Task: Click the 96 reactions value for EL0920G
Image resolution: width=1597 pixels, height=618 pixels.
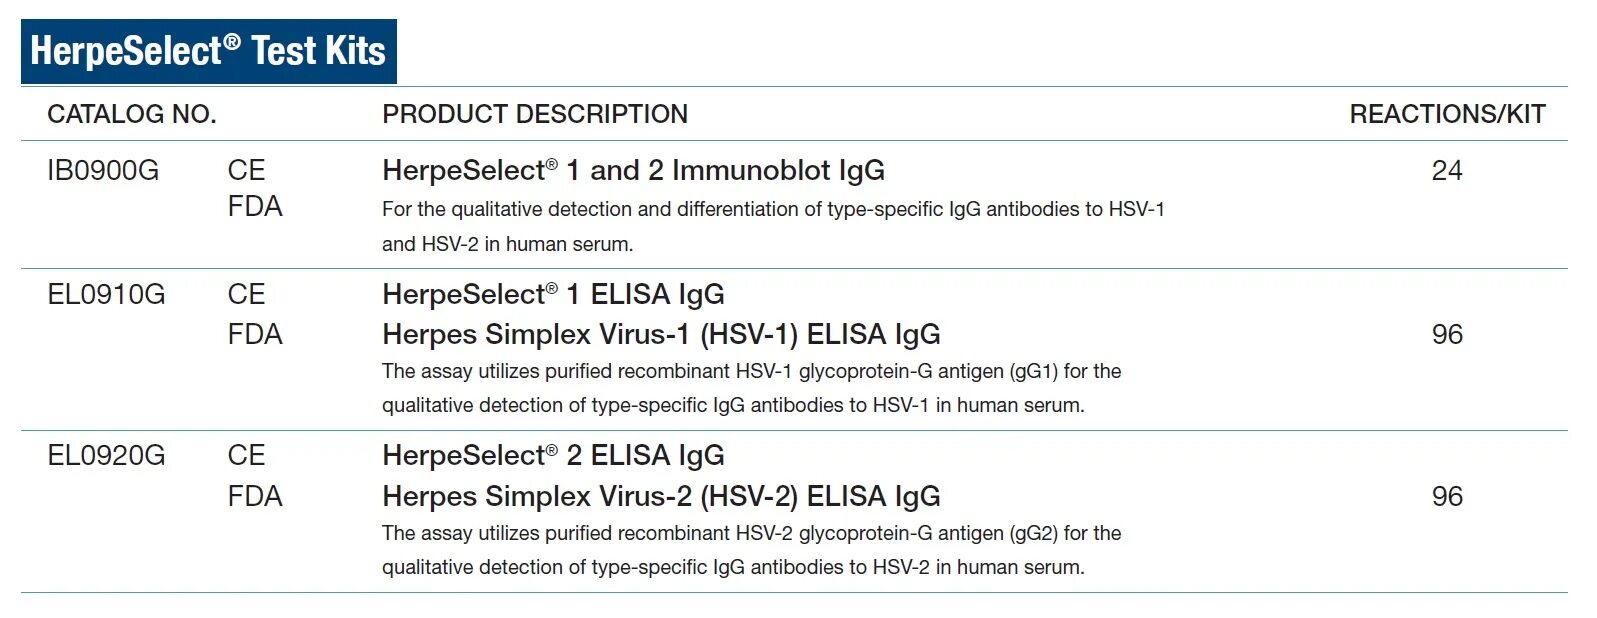Action: [x=1447, y=497]
